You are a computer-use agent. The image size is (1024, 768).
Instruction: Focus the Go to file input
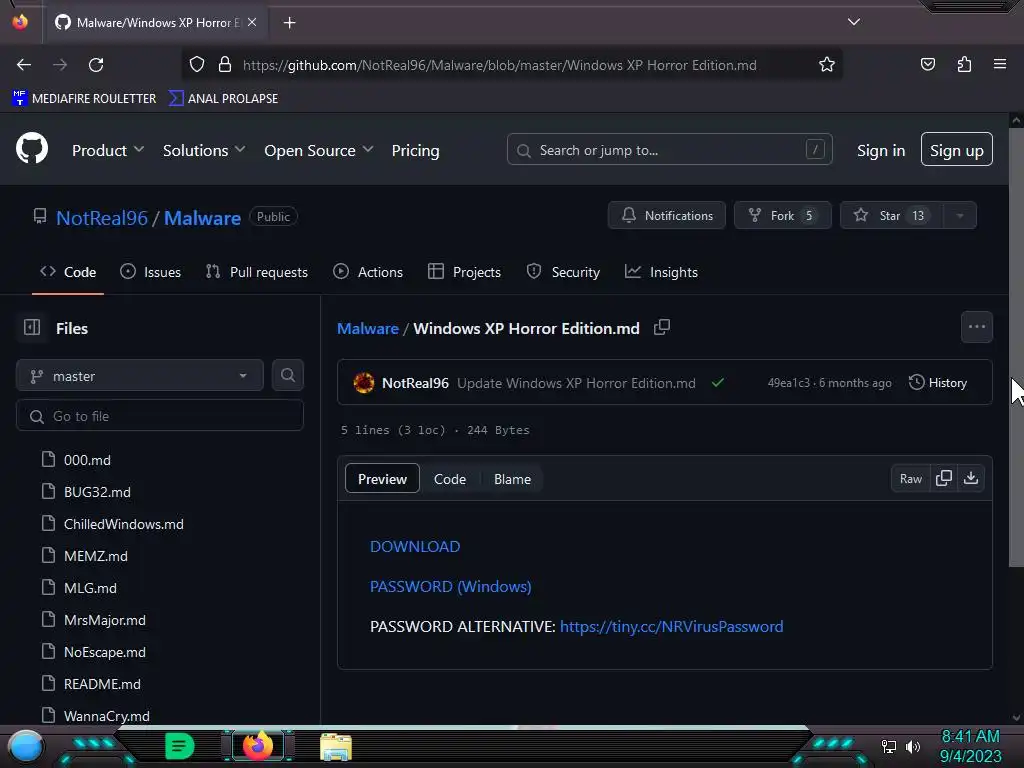(159, 416)
